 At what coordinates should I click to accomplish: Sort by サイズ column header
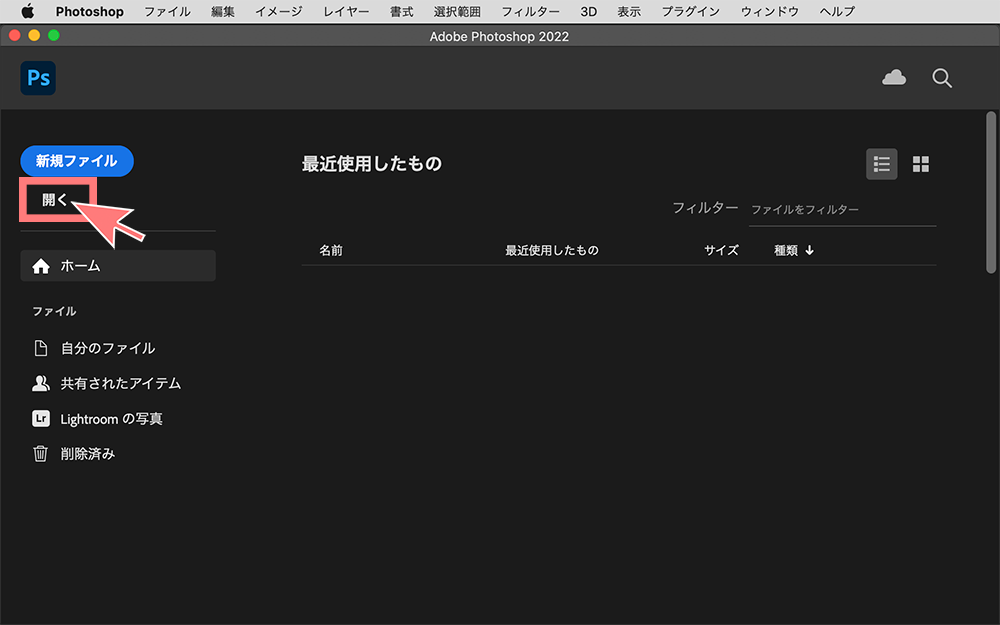pyautogui.click(x=721, y=250)
